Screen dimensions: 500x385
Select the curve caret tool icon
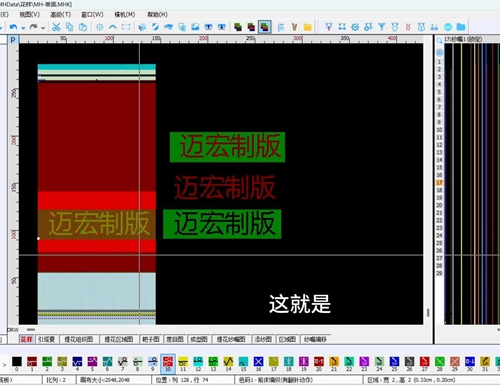click(113, 27)
